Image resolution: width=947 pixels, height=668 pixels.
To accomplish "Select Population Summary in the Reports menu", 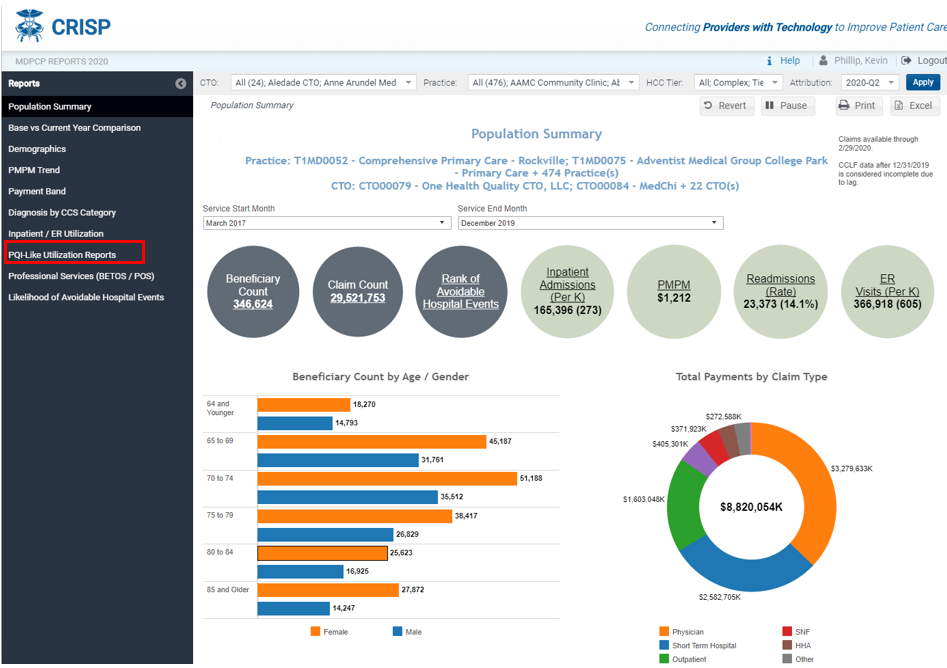I will (x=97, y=106).
